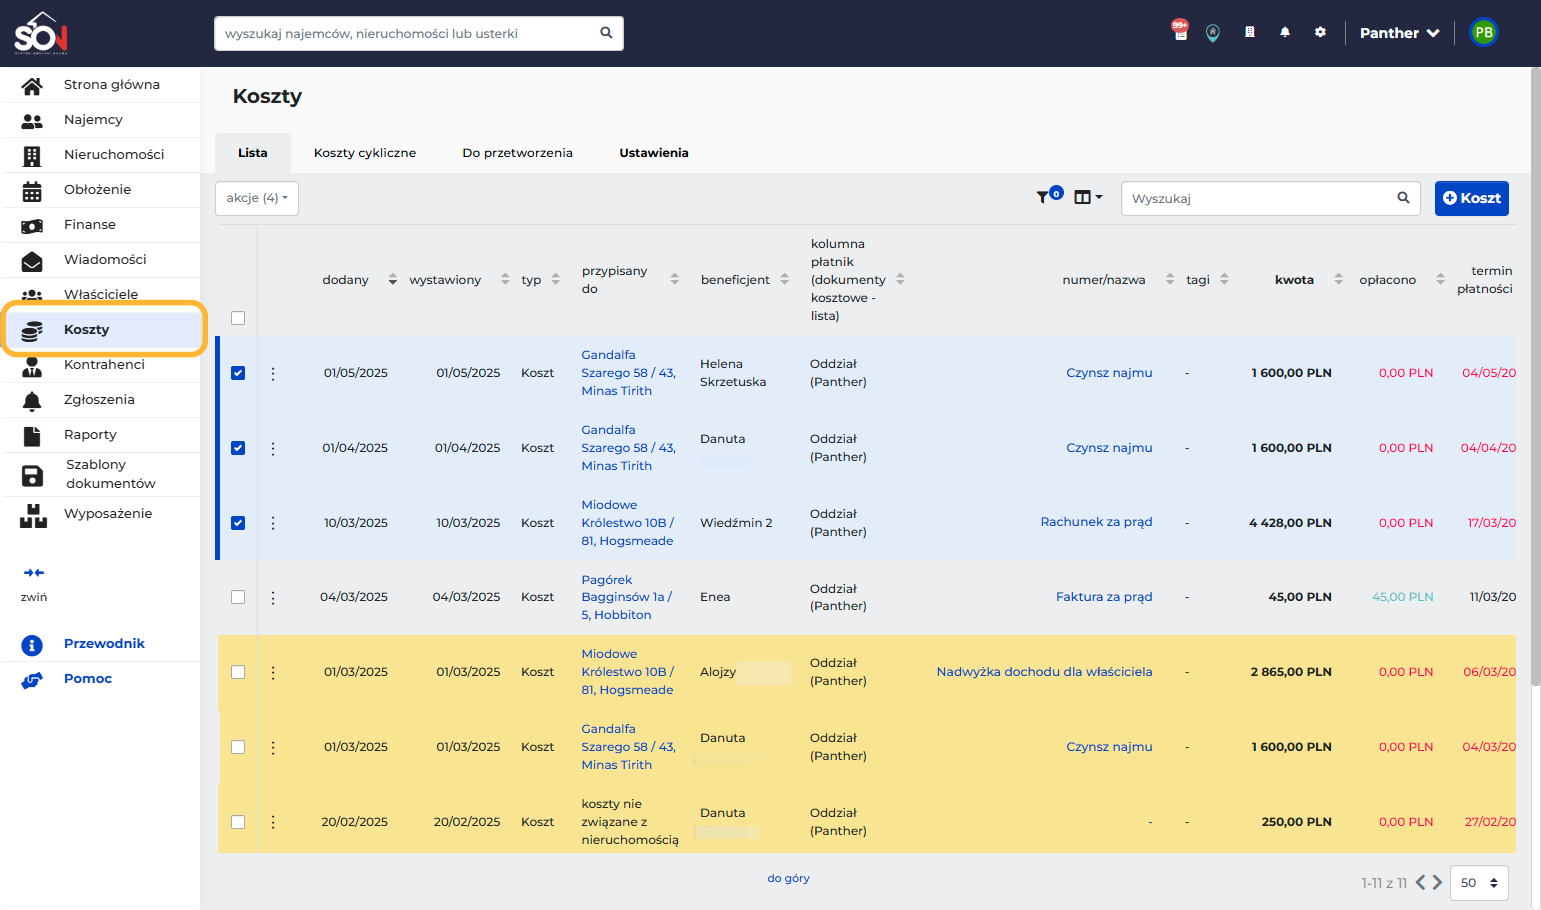Viewport: 1541px width, 910px height.
Task: Switch to the Koszty cykliczne tab
Action: point(365,153)
